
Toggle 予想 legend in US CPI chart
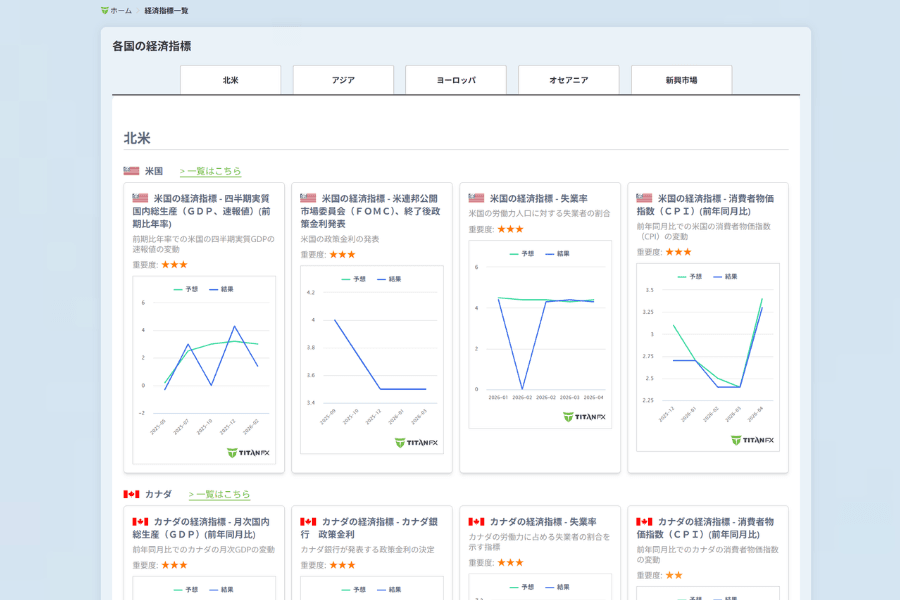690,277
